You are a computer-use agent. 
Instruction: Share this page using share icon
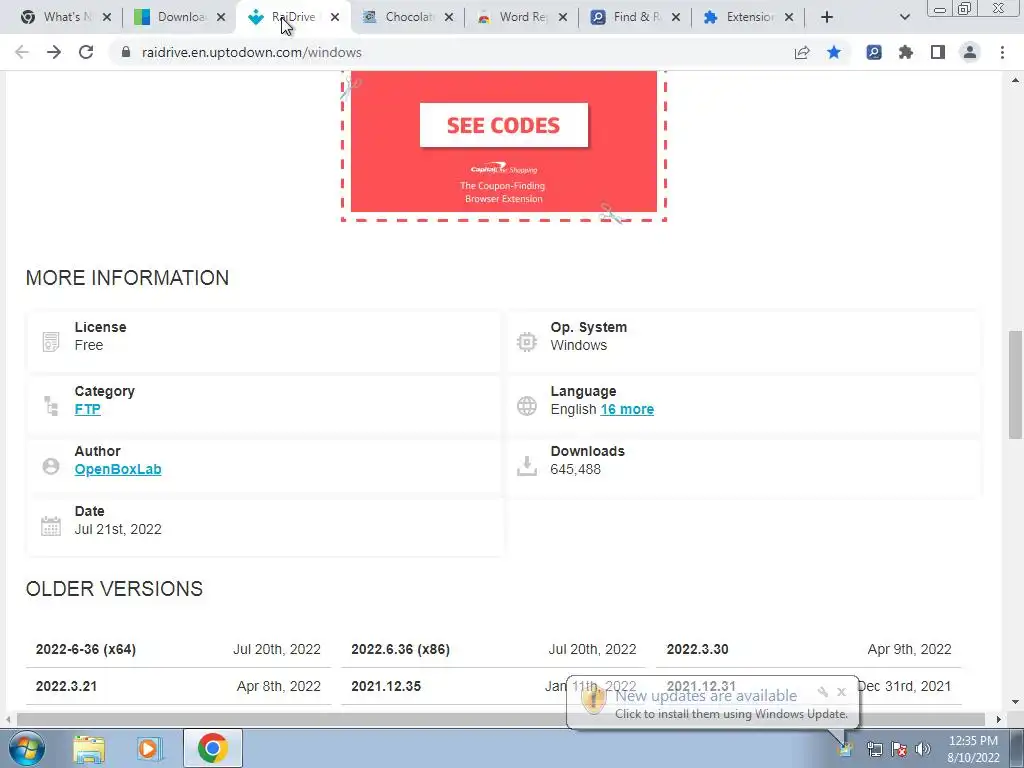point(802,52)
